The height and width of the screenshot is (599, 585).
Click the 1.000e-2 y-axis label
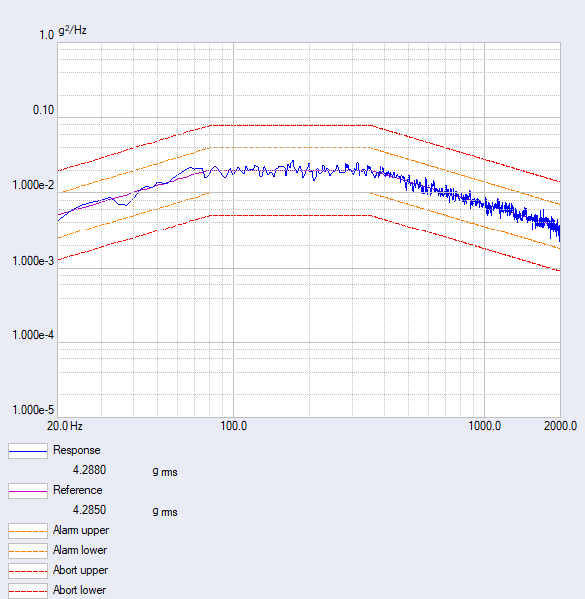[33, 185]
